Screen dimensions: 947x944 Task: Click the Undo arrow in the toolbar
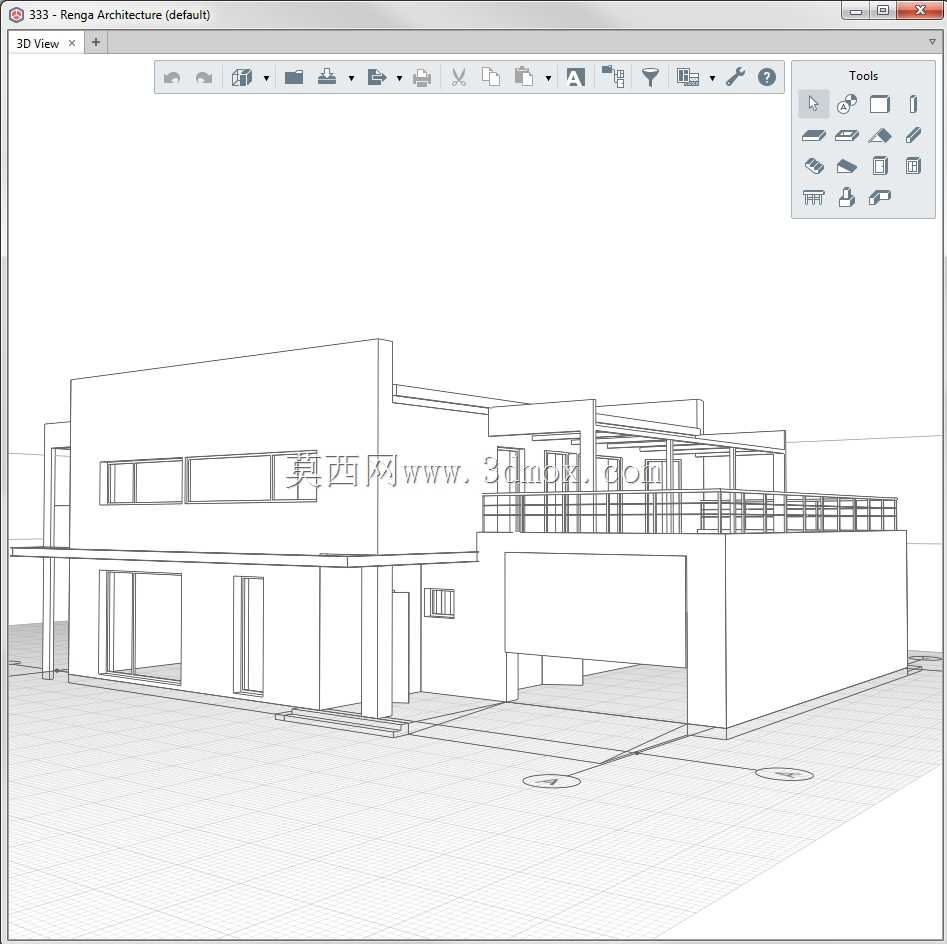[x=172, y=77]
